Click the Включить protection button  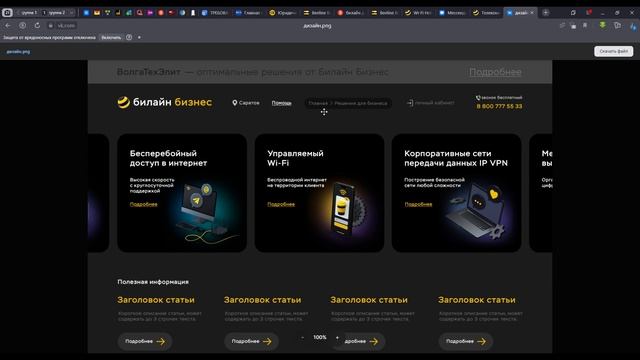pyautogui.click(x=111, y=37)
